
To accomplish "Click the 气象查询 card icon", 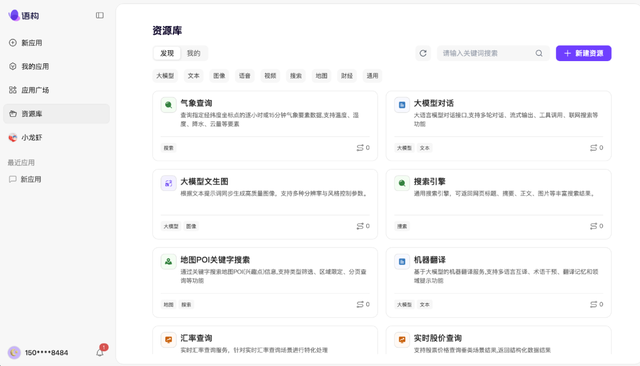I will coord(168,105).
